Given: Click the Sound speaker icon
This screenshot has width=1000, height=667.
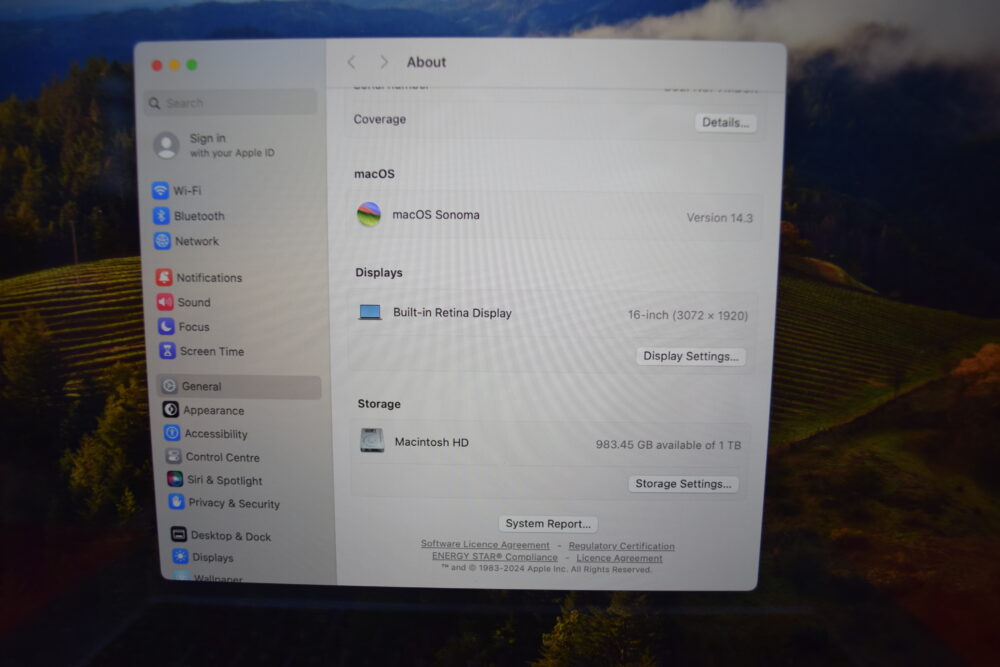Looking at the screenshot, I should 165,302.
